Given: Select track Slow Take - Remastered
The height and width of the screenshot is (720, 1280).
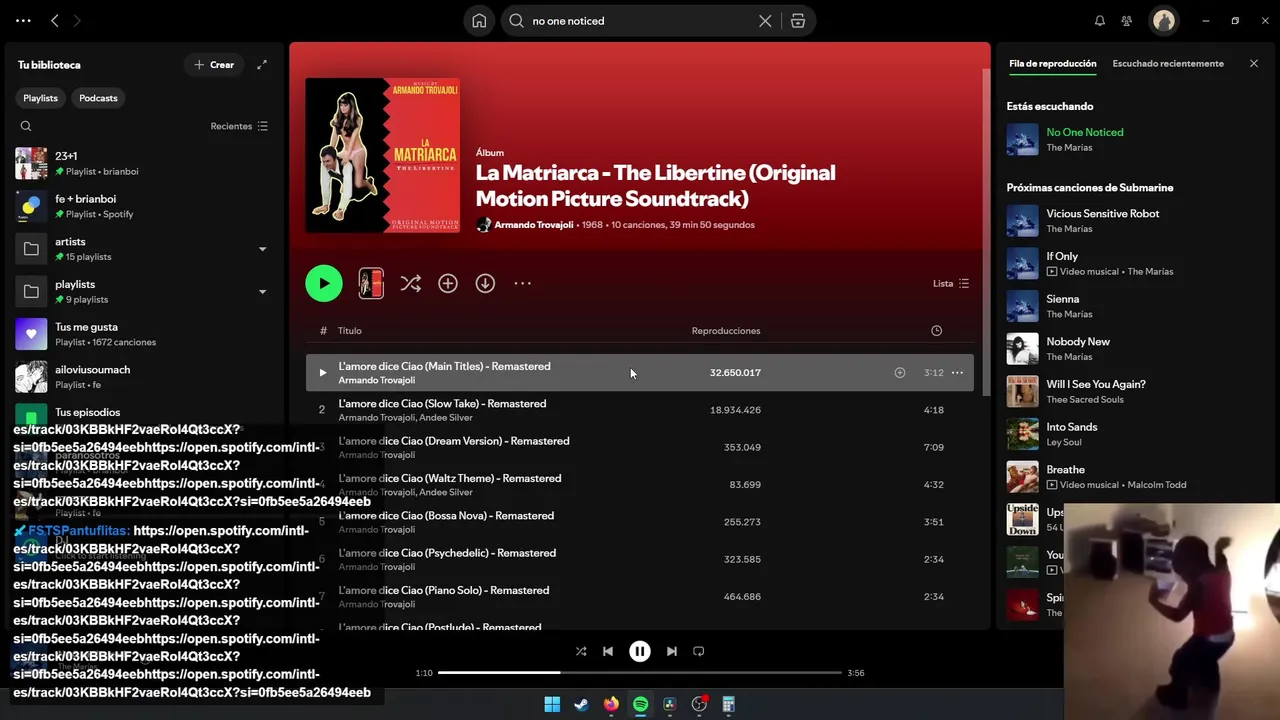Looking at the screenshot, I should [x=640, y=410].
